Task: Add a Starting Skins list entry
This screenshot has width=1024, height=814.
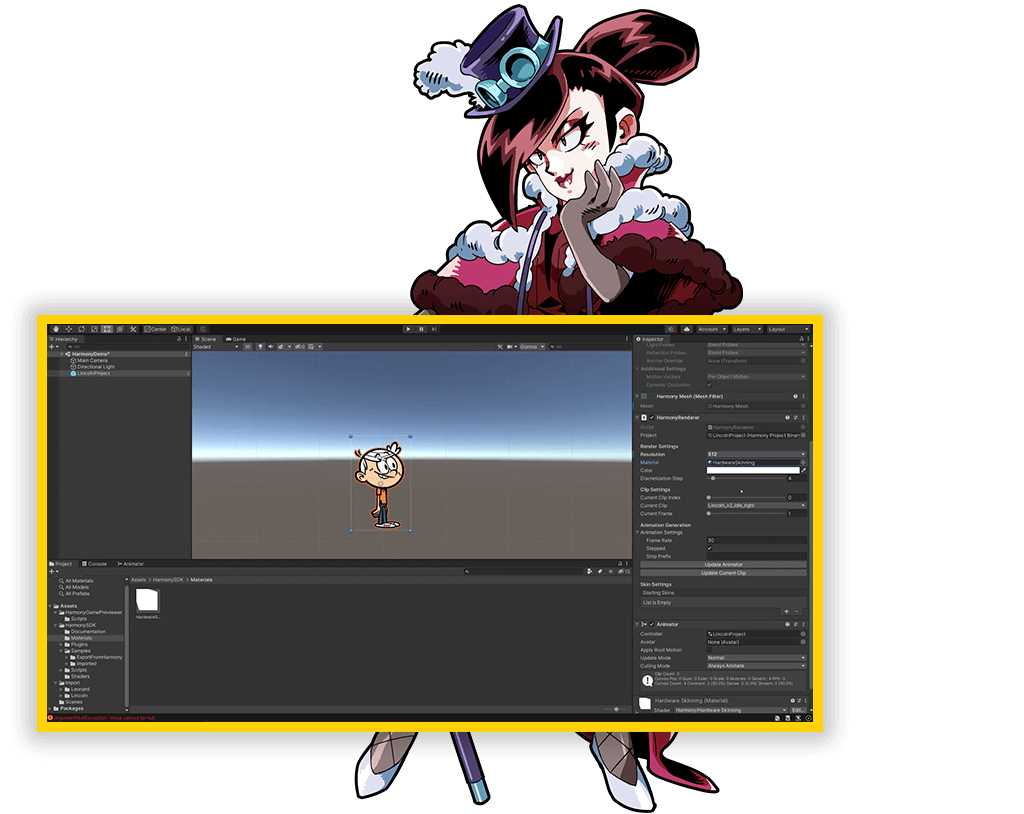Action: tap(786, 611)
